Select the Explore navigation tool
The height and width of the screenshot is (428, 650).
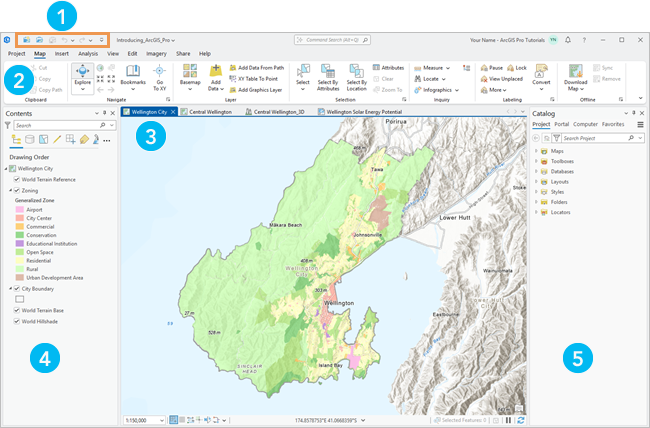[x=81, y=76]
